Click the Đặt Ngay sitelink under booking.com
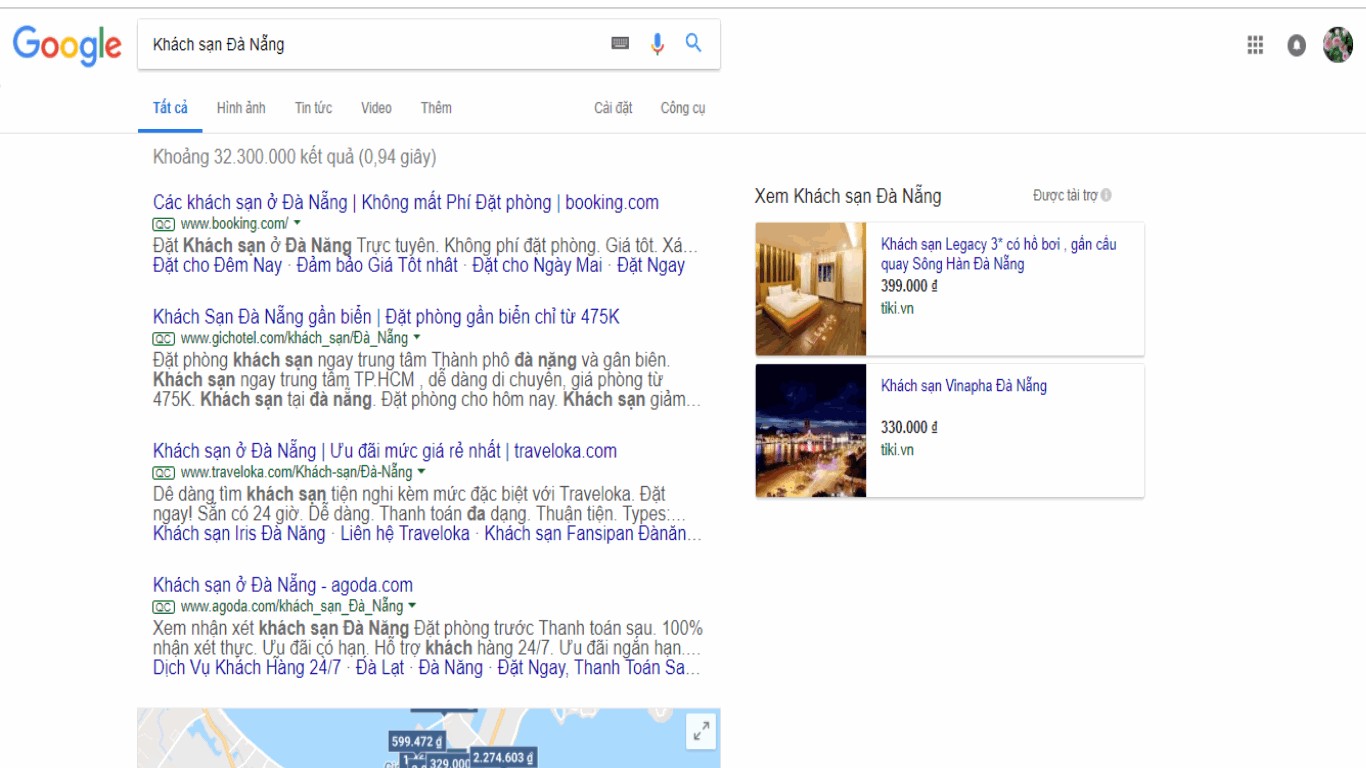The image size is (1366, 768). point(651,265)
